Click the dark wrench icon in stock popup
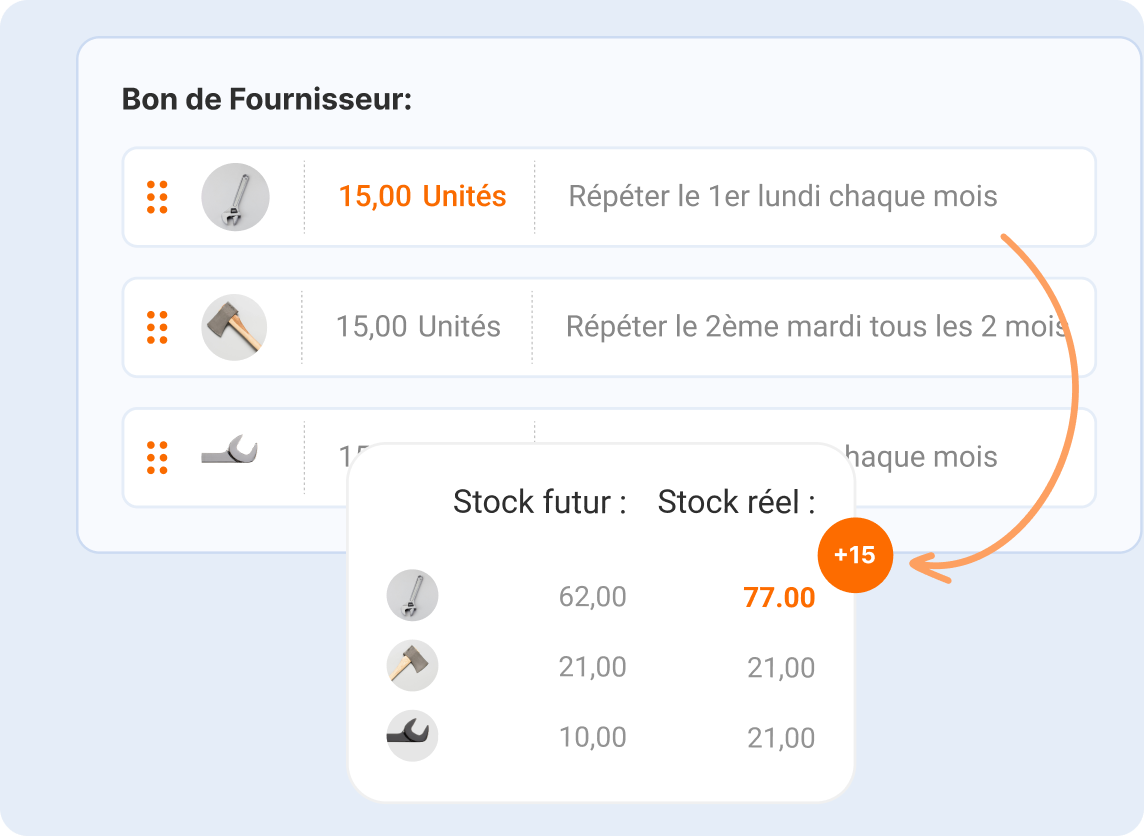 click(412, 737)
